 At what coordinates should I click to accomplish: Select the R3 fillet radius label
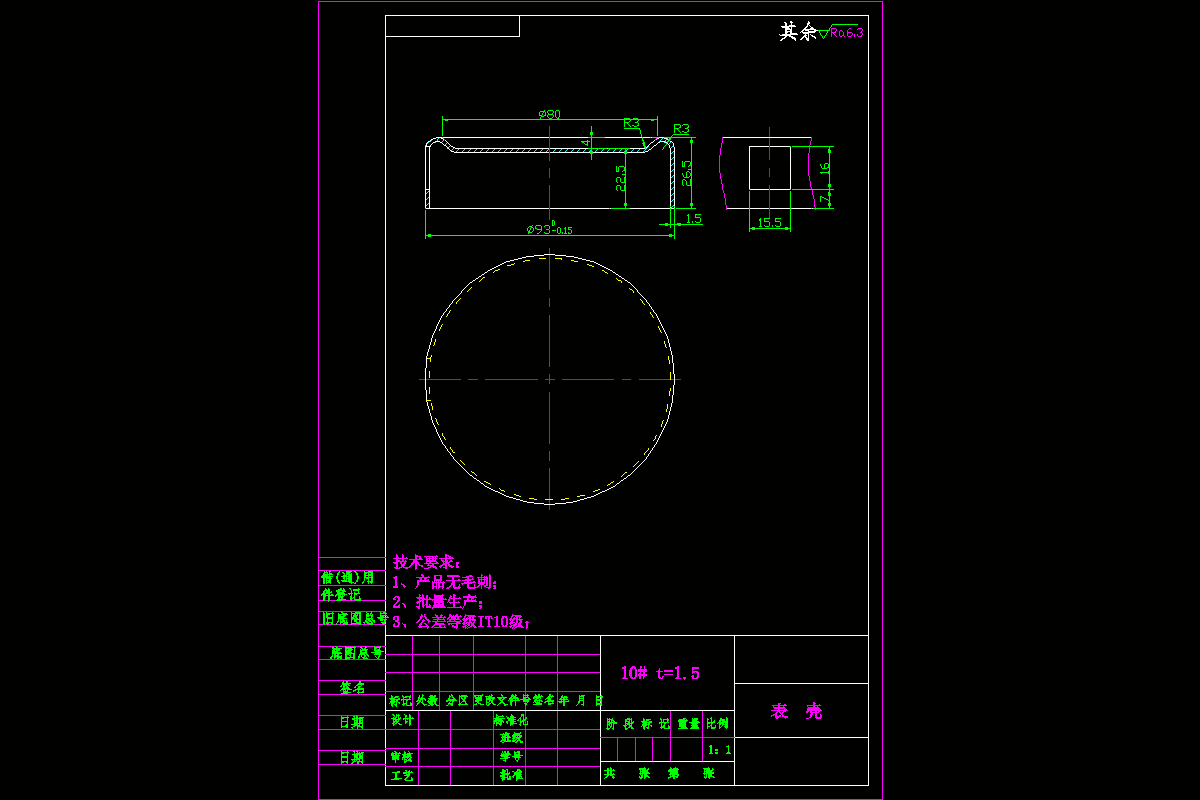point(632,122)
